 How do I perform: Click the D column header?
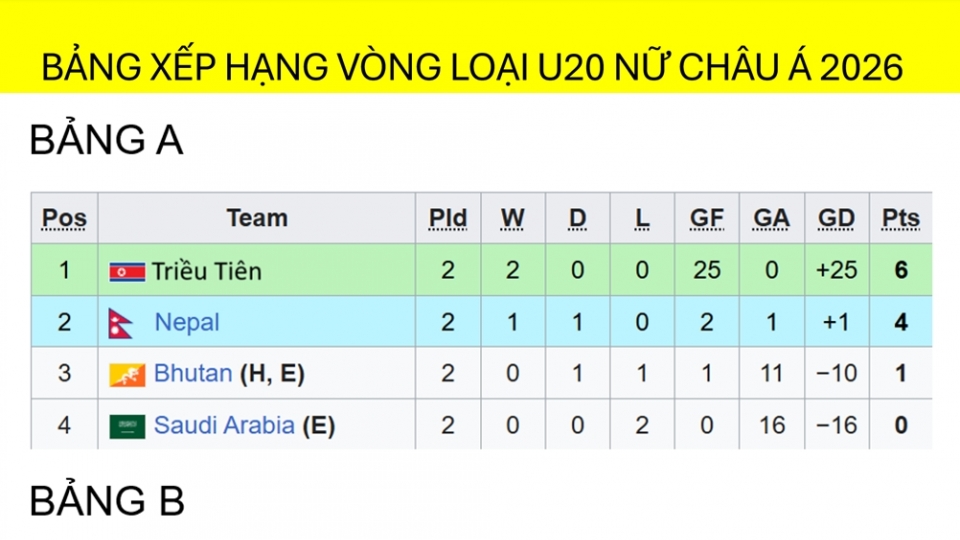coord(578,218)
